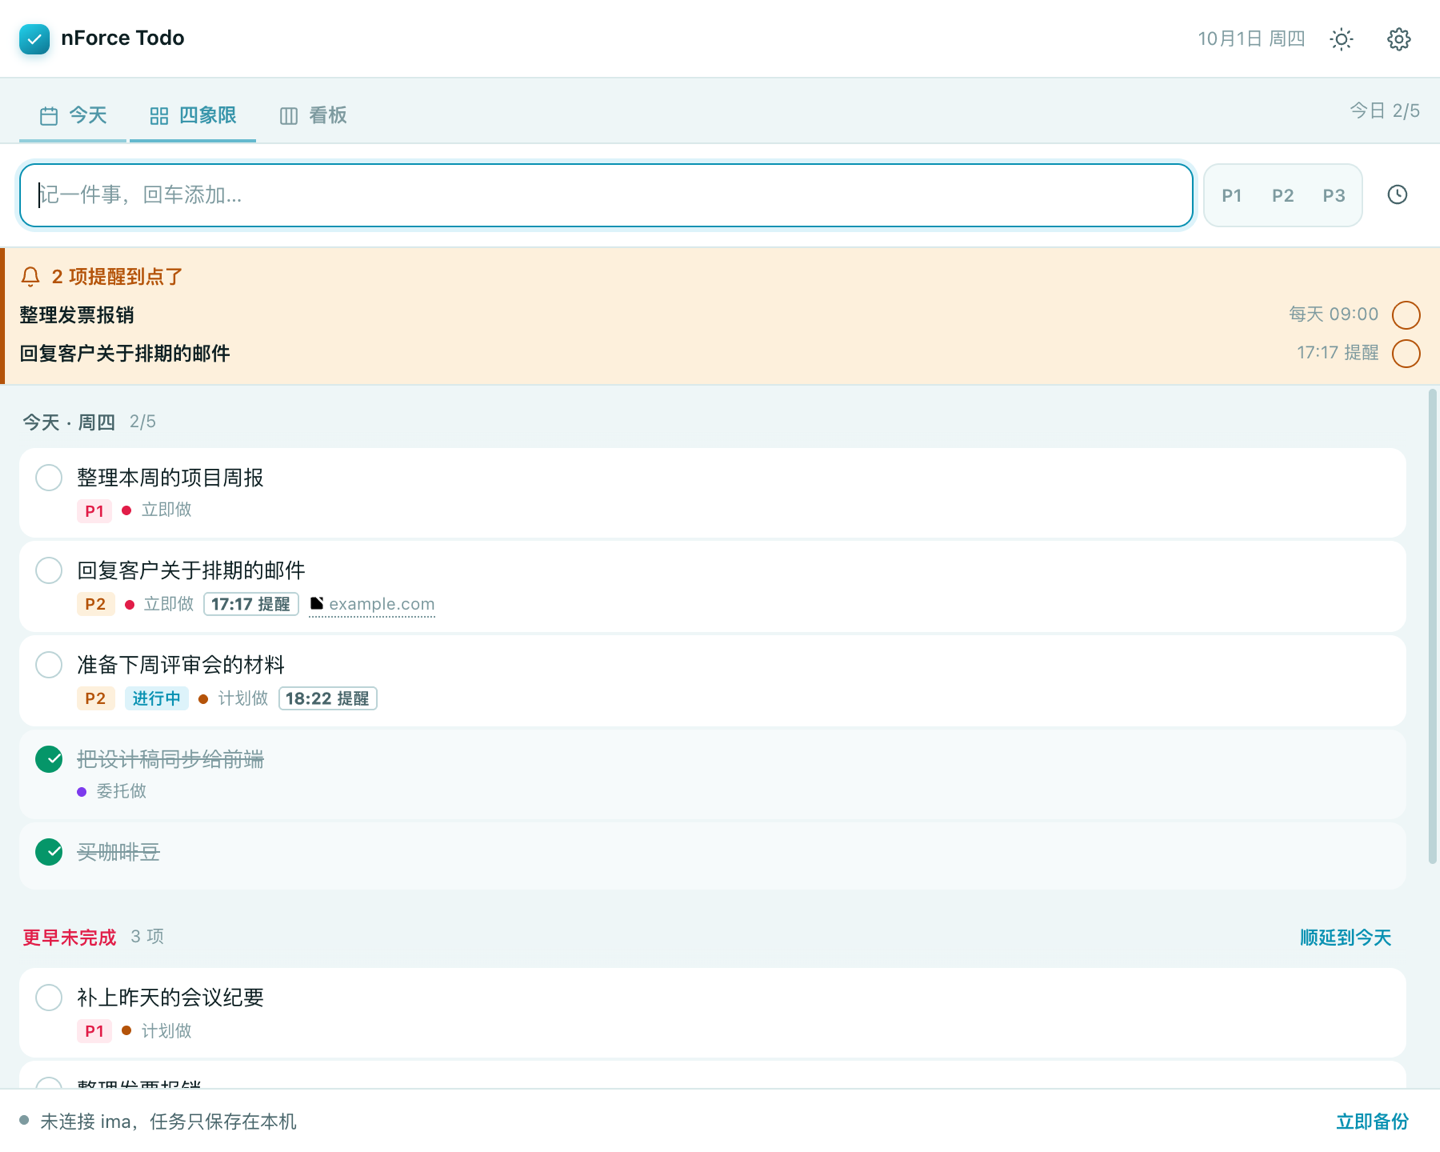Screen dimensions: 1440x1152
Task: Click the P1 badge on 整理本周的项目周报
Action: [x=94, y=511]
